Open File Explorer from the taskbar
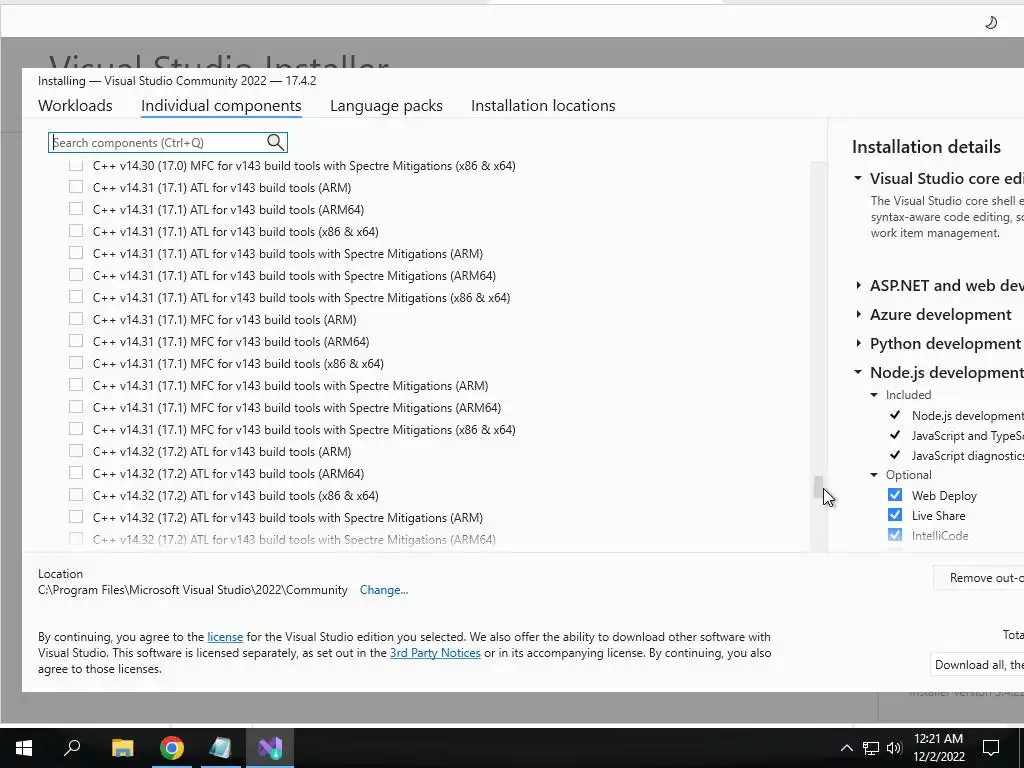Image resolution: width=1024 pixels, height=768 pixels. (x=122, y=747)
